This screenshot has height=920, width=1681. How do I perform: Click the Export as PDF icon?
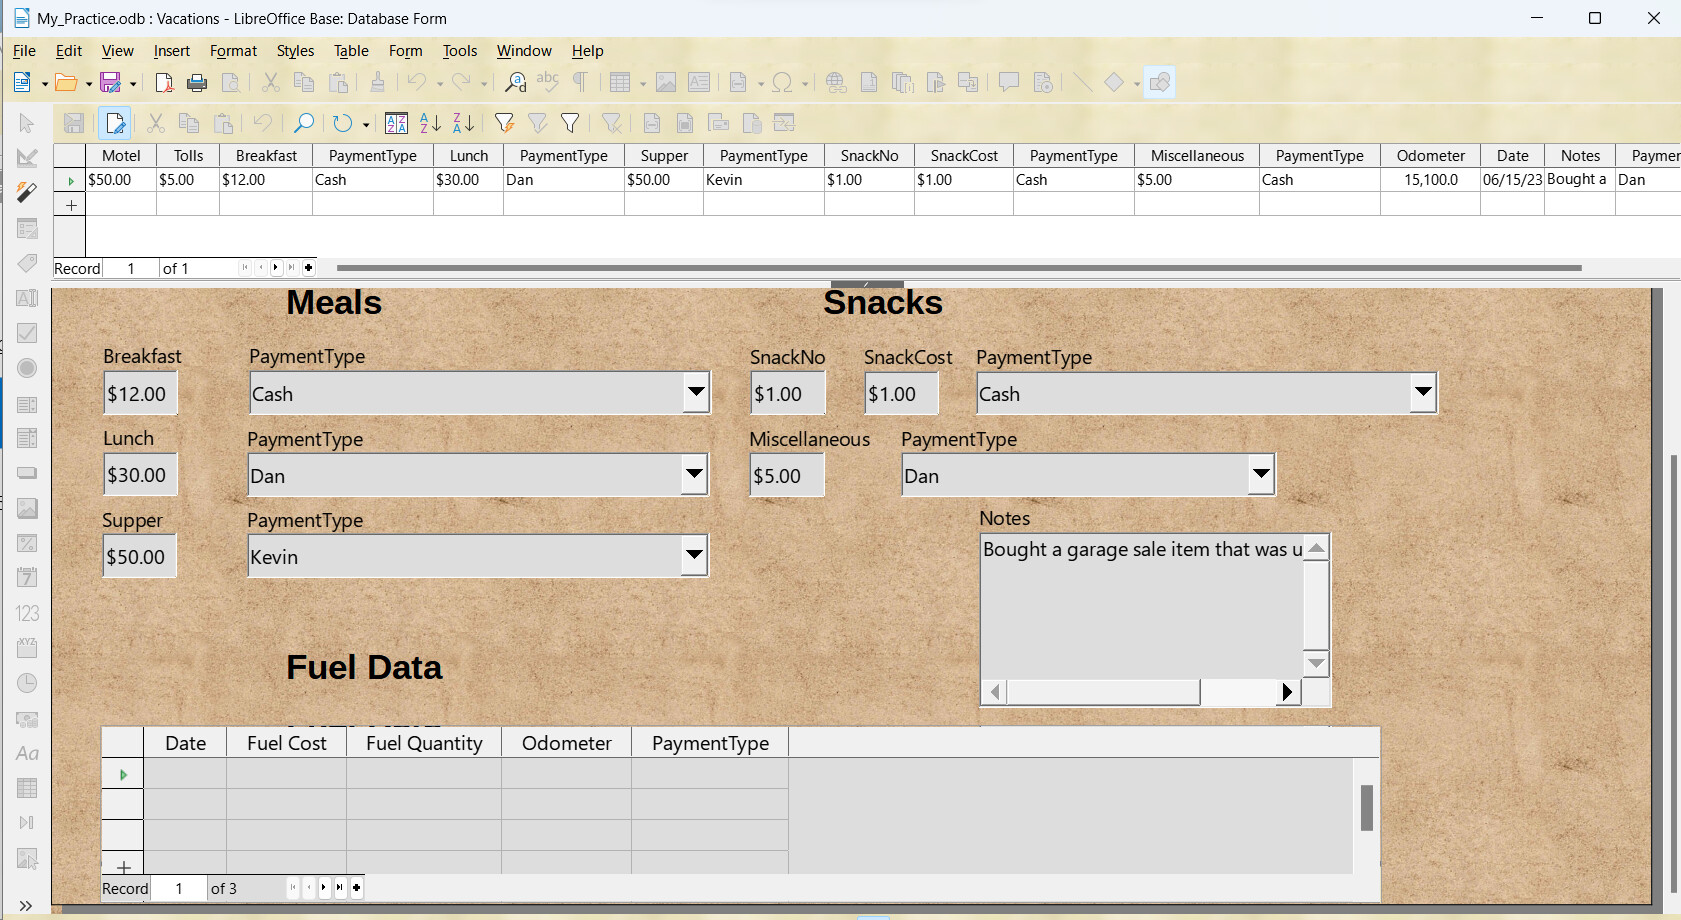pos(164,83)
